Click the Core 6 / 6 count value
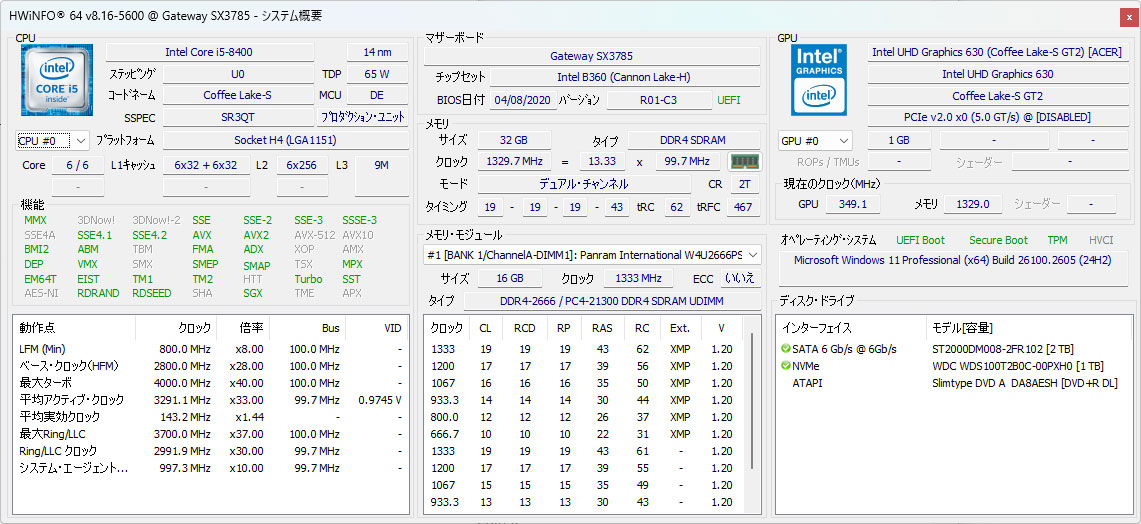The image size is (1141, 524). [x=78, y=165]
